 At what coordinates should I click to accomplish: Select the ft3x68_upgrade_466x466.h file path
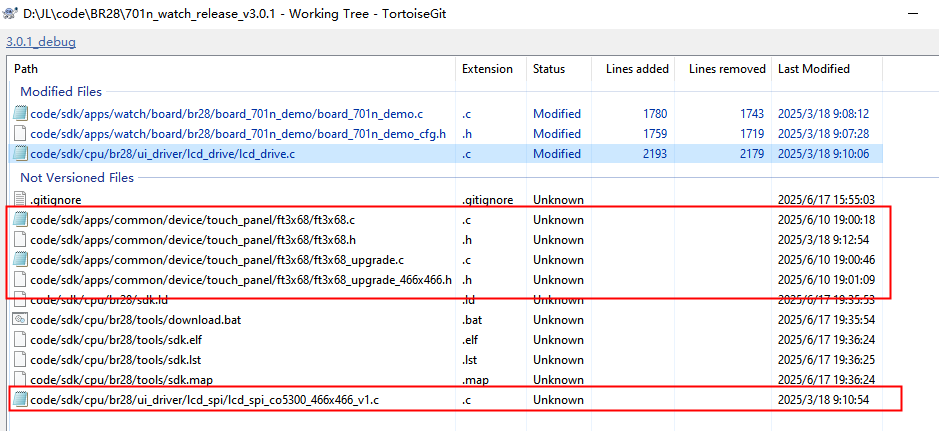[241, 280]
